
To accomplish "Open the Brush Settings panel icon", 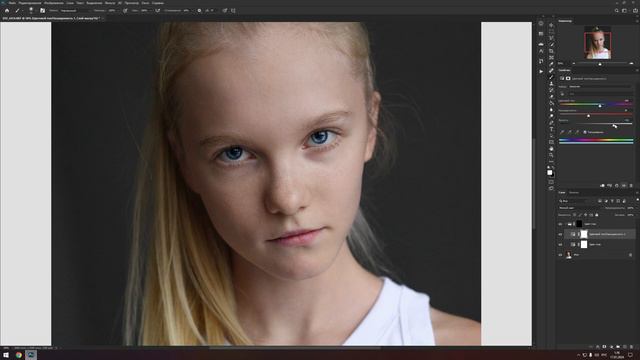I will tap(42, 11).
